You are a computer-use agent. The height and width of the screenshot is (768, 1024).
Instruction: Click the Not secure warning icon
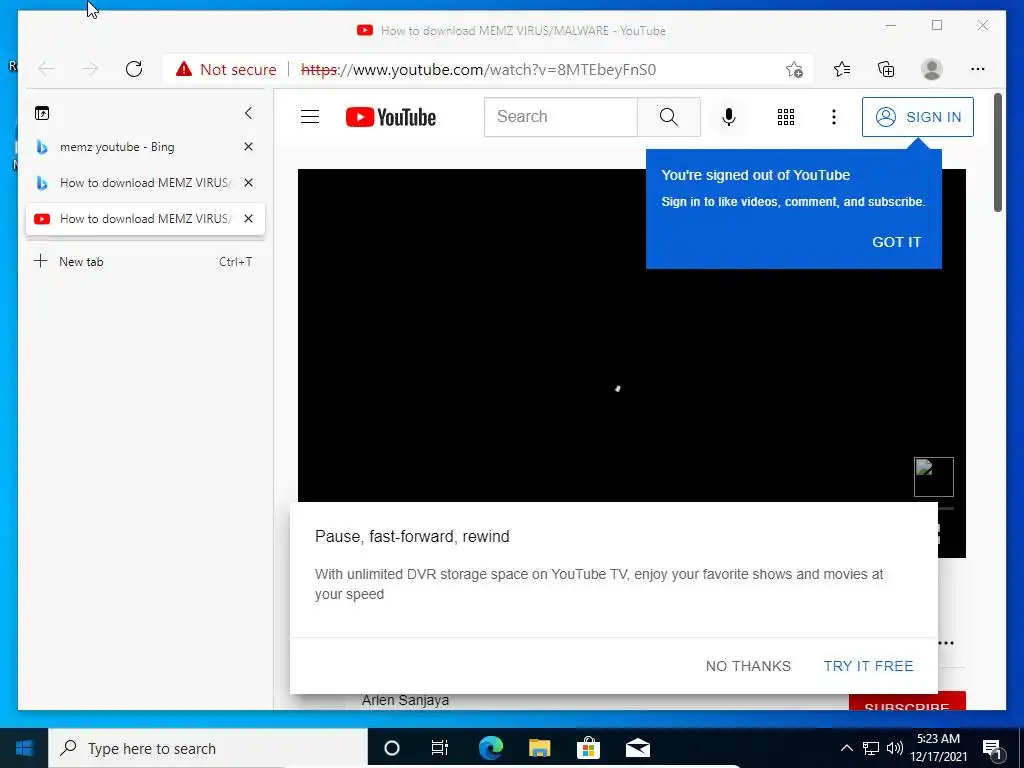coord(184,69)
